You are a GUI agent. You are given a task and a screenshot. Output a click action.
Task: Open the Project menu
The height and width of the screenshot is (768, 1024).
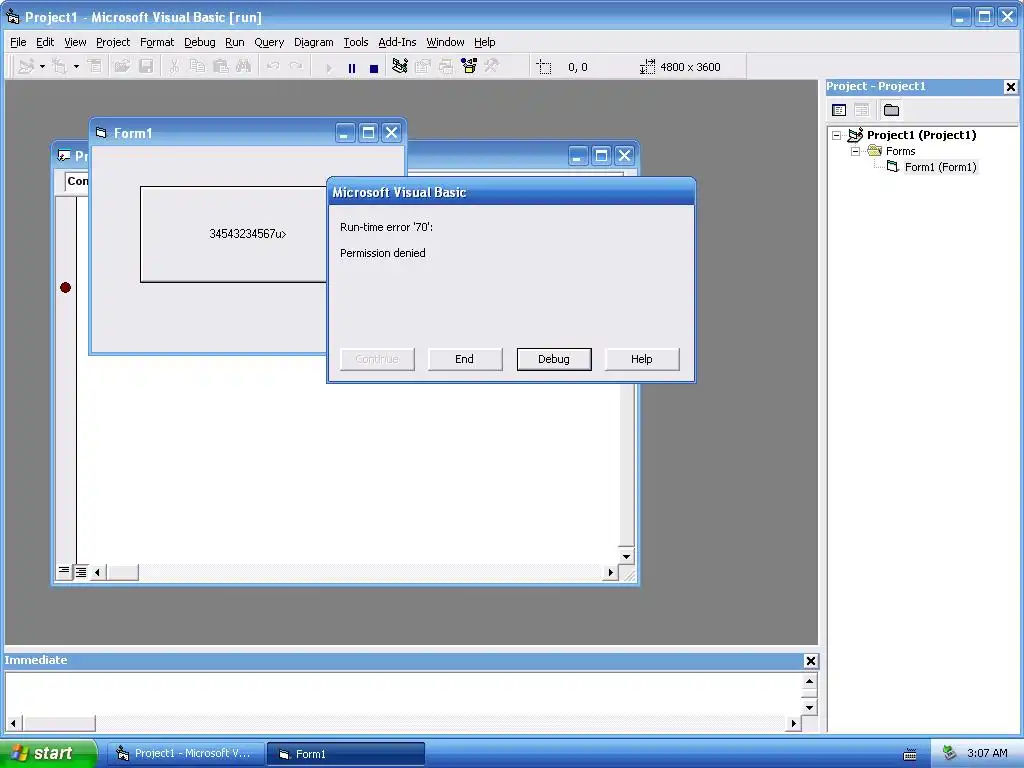tap(113, 42)
